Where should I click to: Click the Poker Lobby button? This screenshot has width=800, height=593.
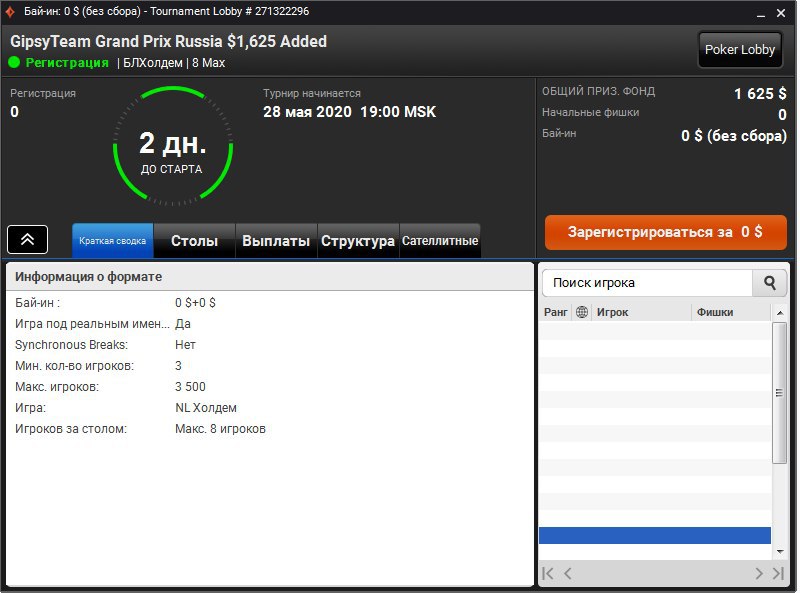(x=740, y=50)
